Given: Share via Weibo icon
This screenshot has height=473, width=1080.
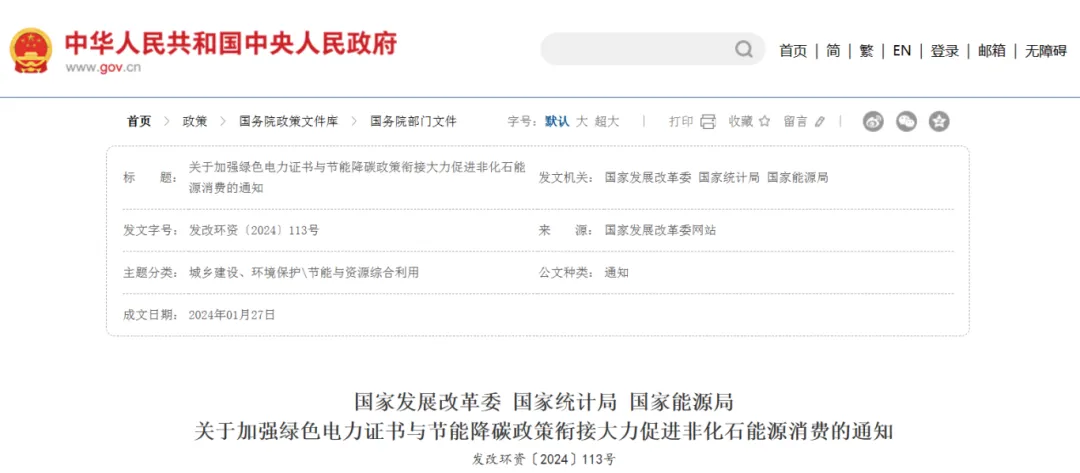Looking at the screenshot, I should (x=873, y=121).
